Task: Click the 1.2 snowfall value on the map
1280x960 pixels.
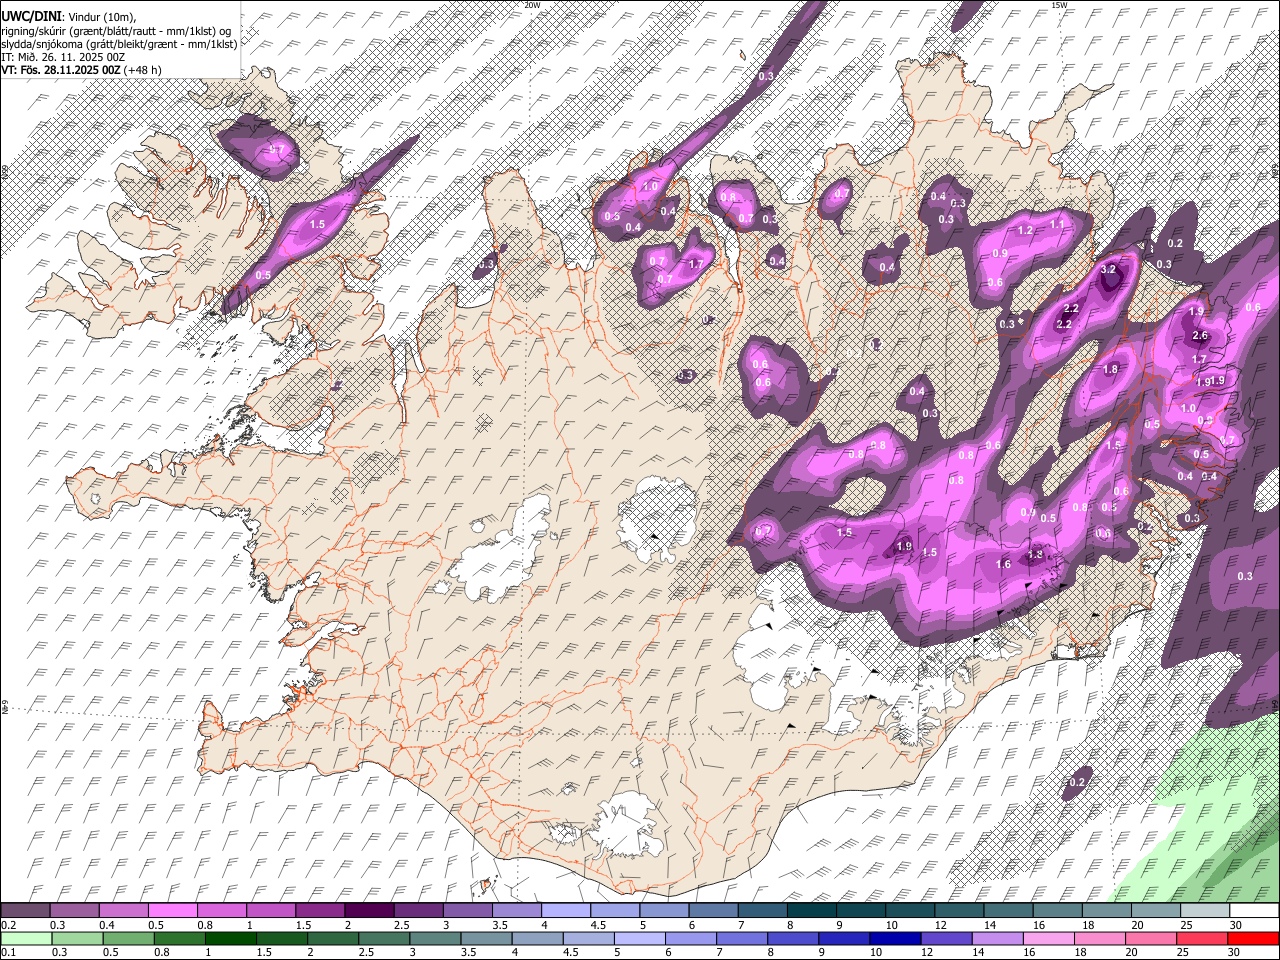Action: [1024, 230]
